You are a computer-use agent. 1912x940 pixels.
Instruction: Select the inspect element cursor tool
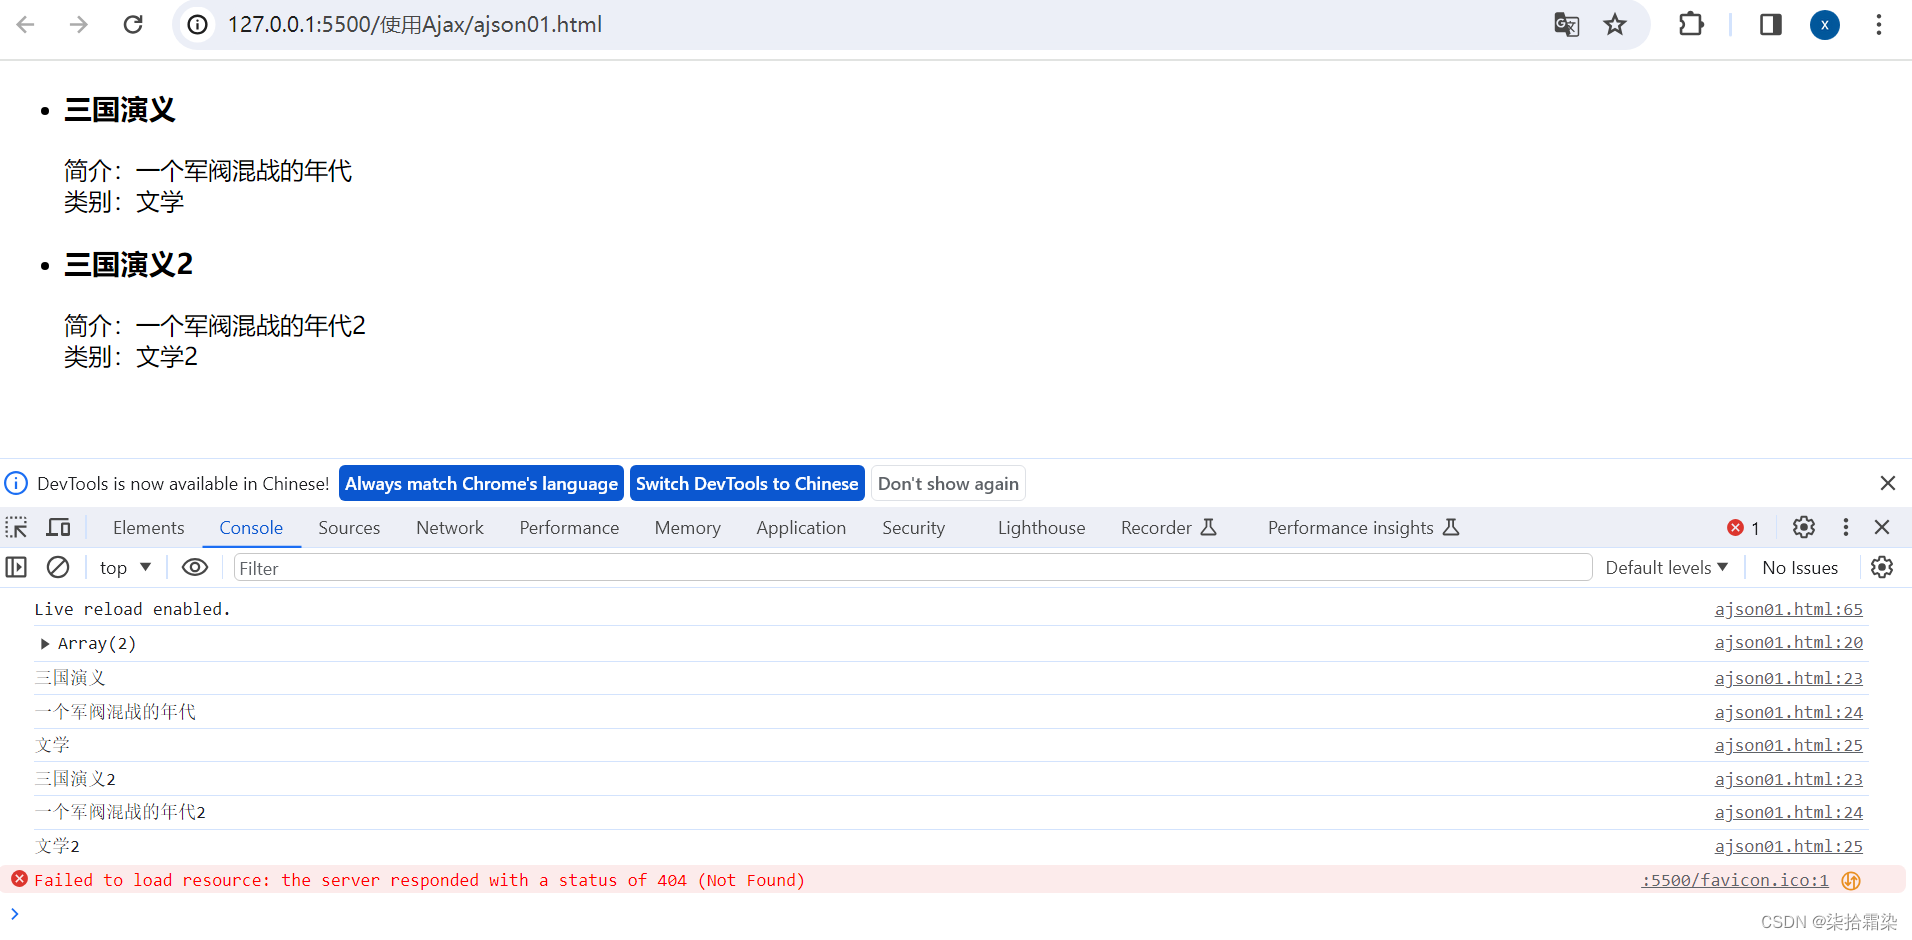(16, 527)
